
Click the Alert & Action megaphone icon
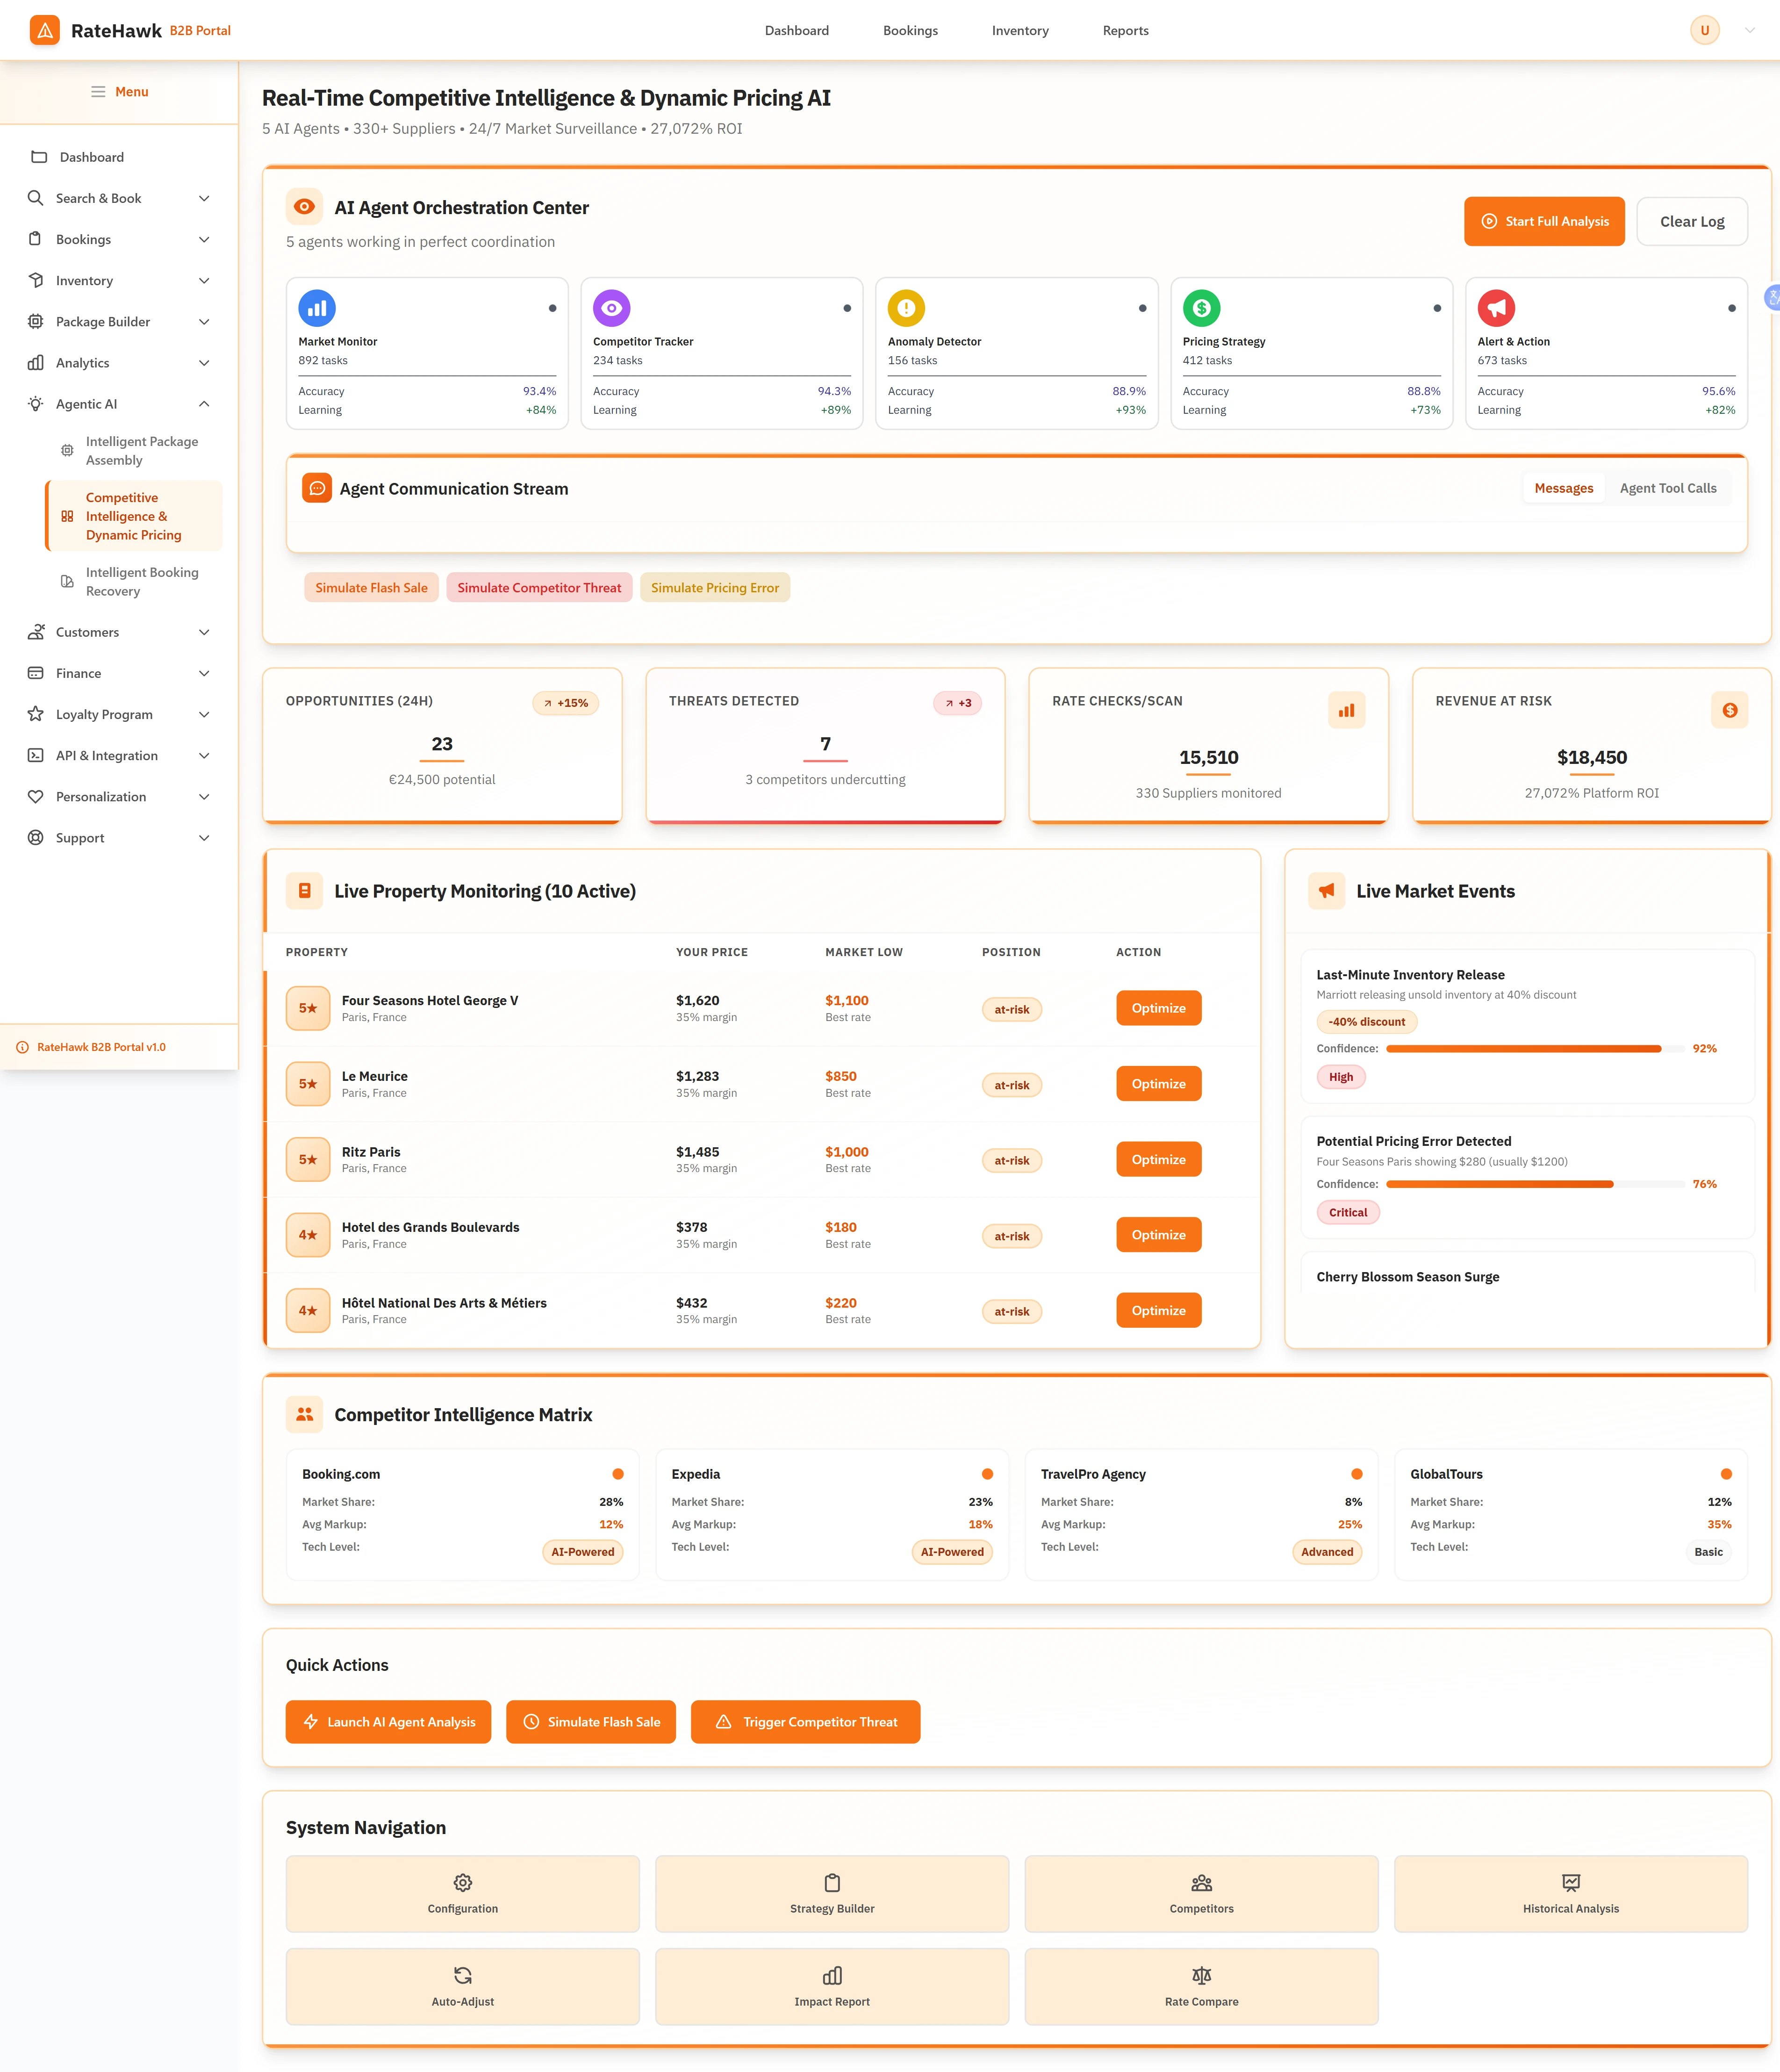(1496, 308)
